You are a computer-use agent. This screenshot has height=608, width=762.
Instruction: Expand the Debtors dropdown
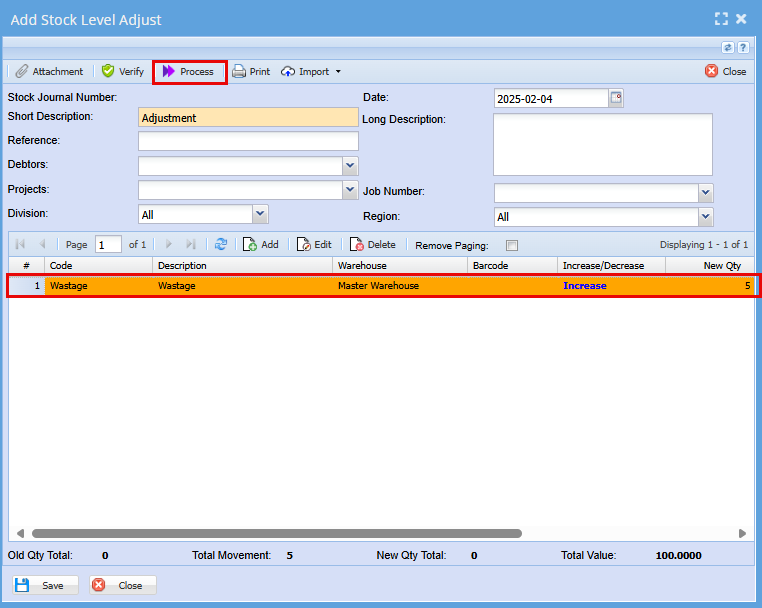coord(350,166)
